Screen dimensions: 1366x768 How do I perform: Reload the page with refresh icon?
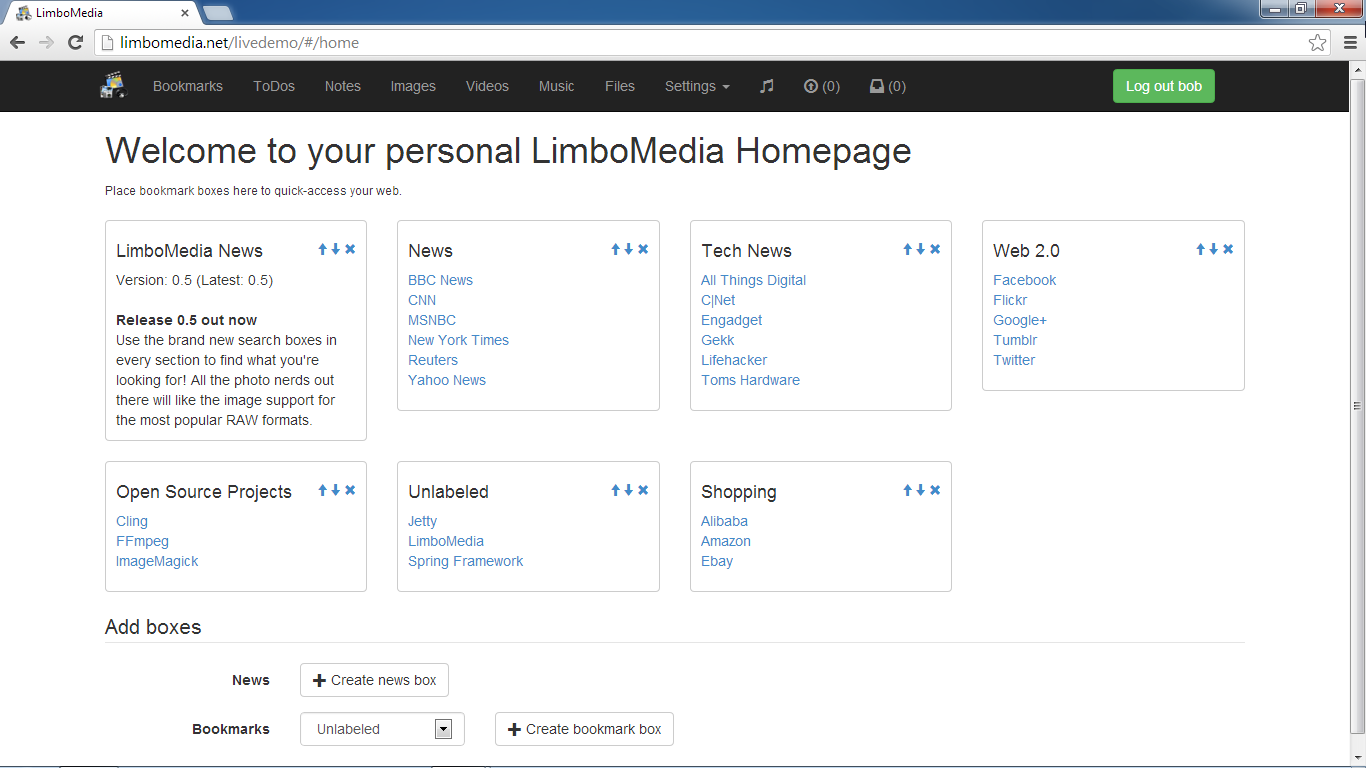coord(75,42)
